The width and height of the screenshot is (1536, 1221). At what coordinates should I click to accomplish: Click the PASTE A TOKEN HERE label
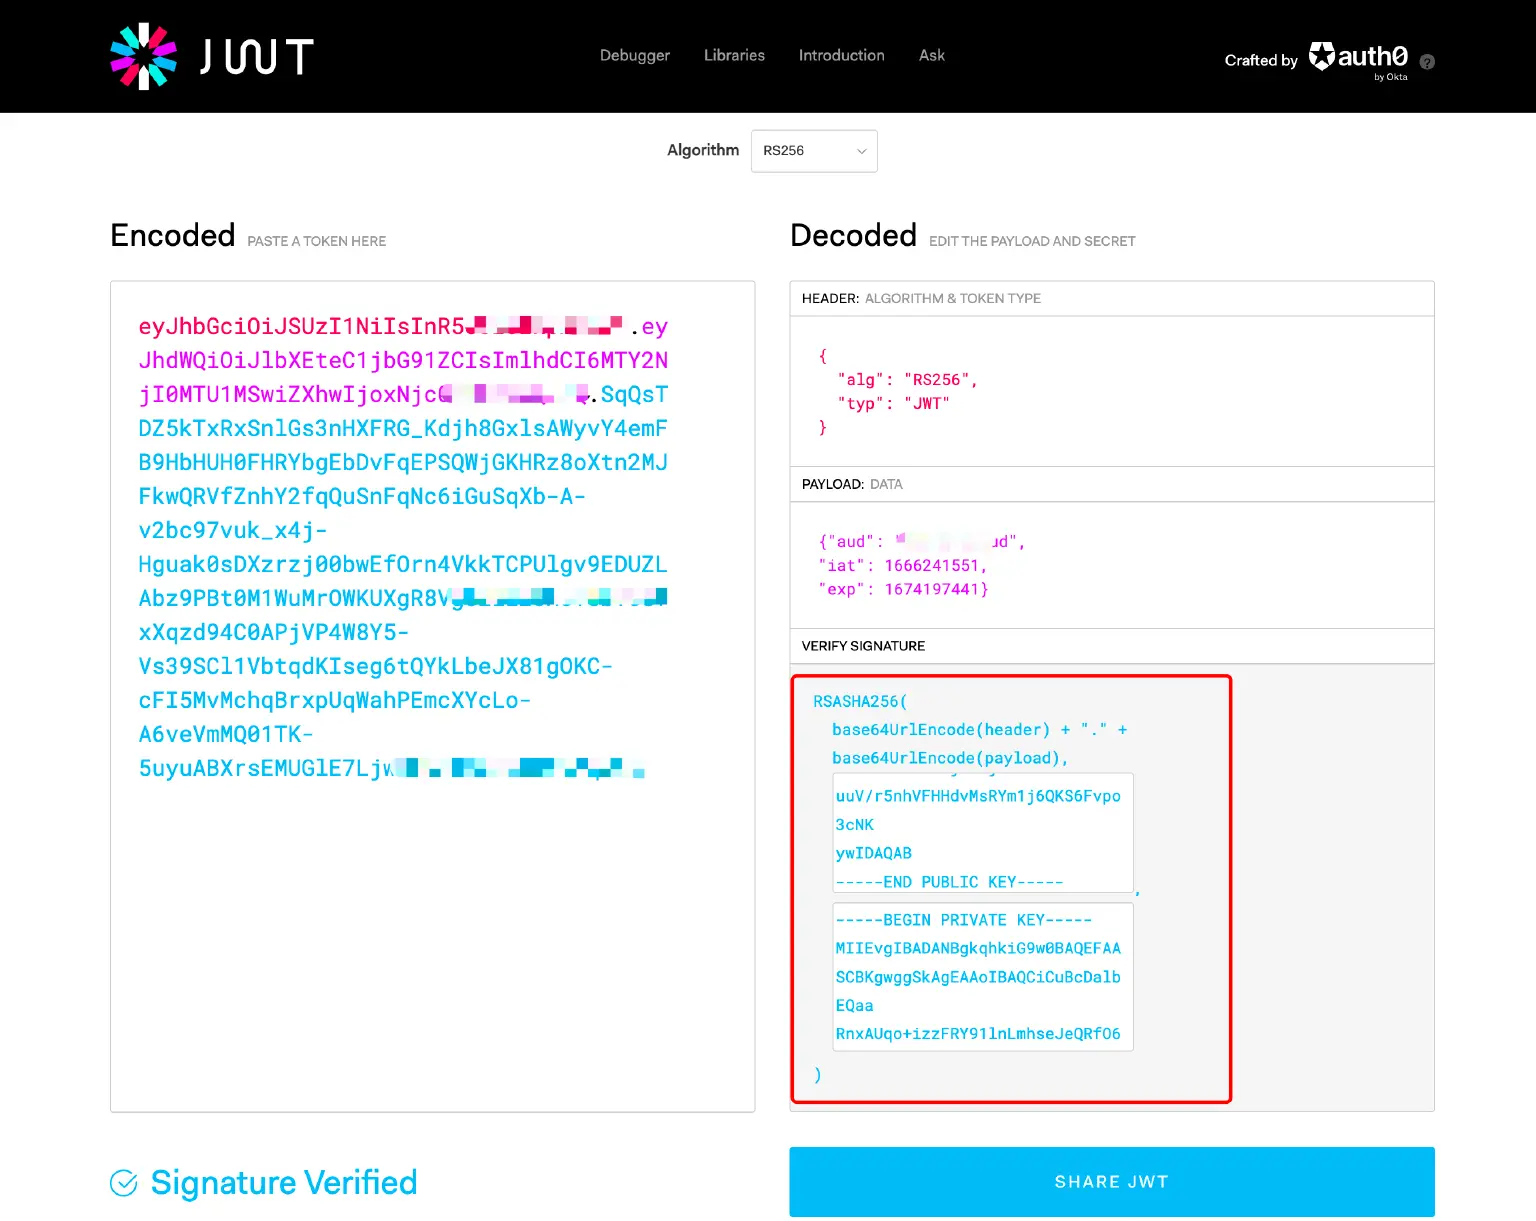tap(316, 241)
